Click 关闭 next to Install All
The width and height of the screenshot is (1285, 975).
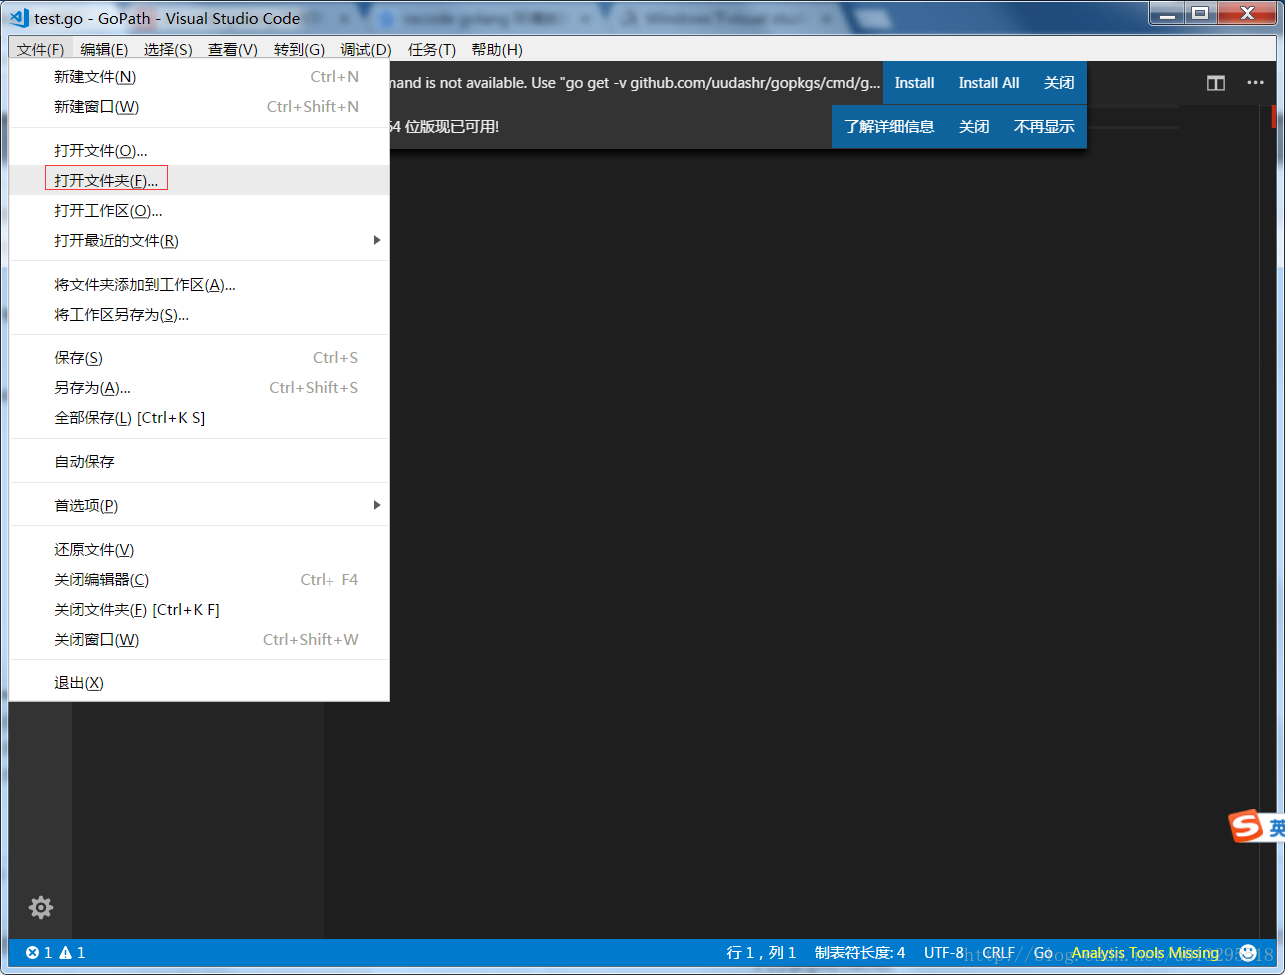(1059, 83)
